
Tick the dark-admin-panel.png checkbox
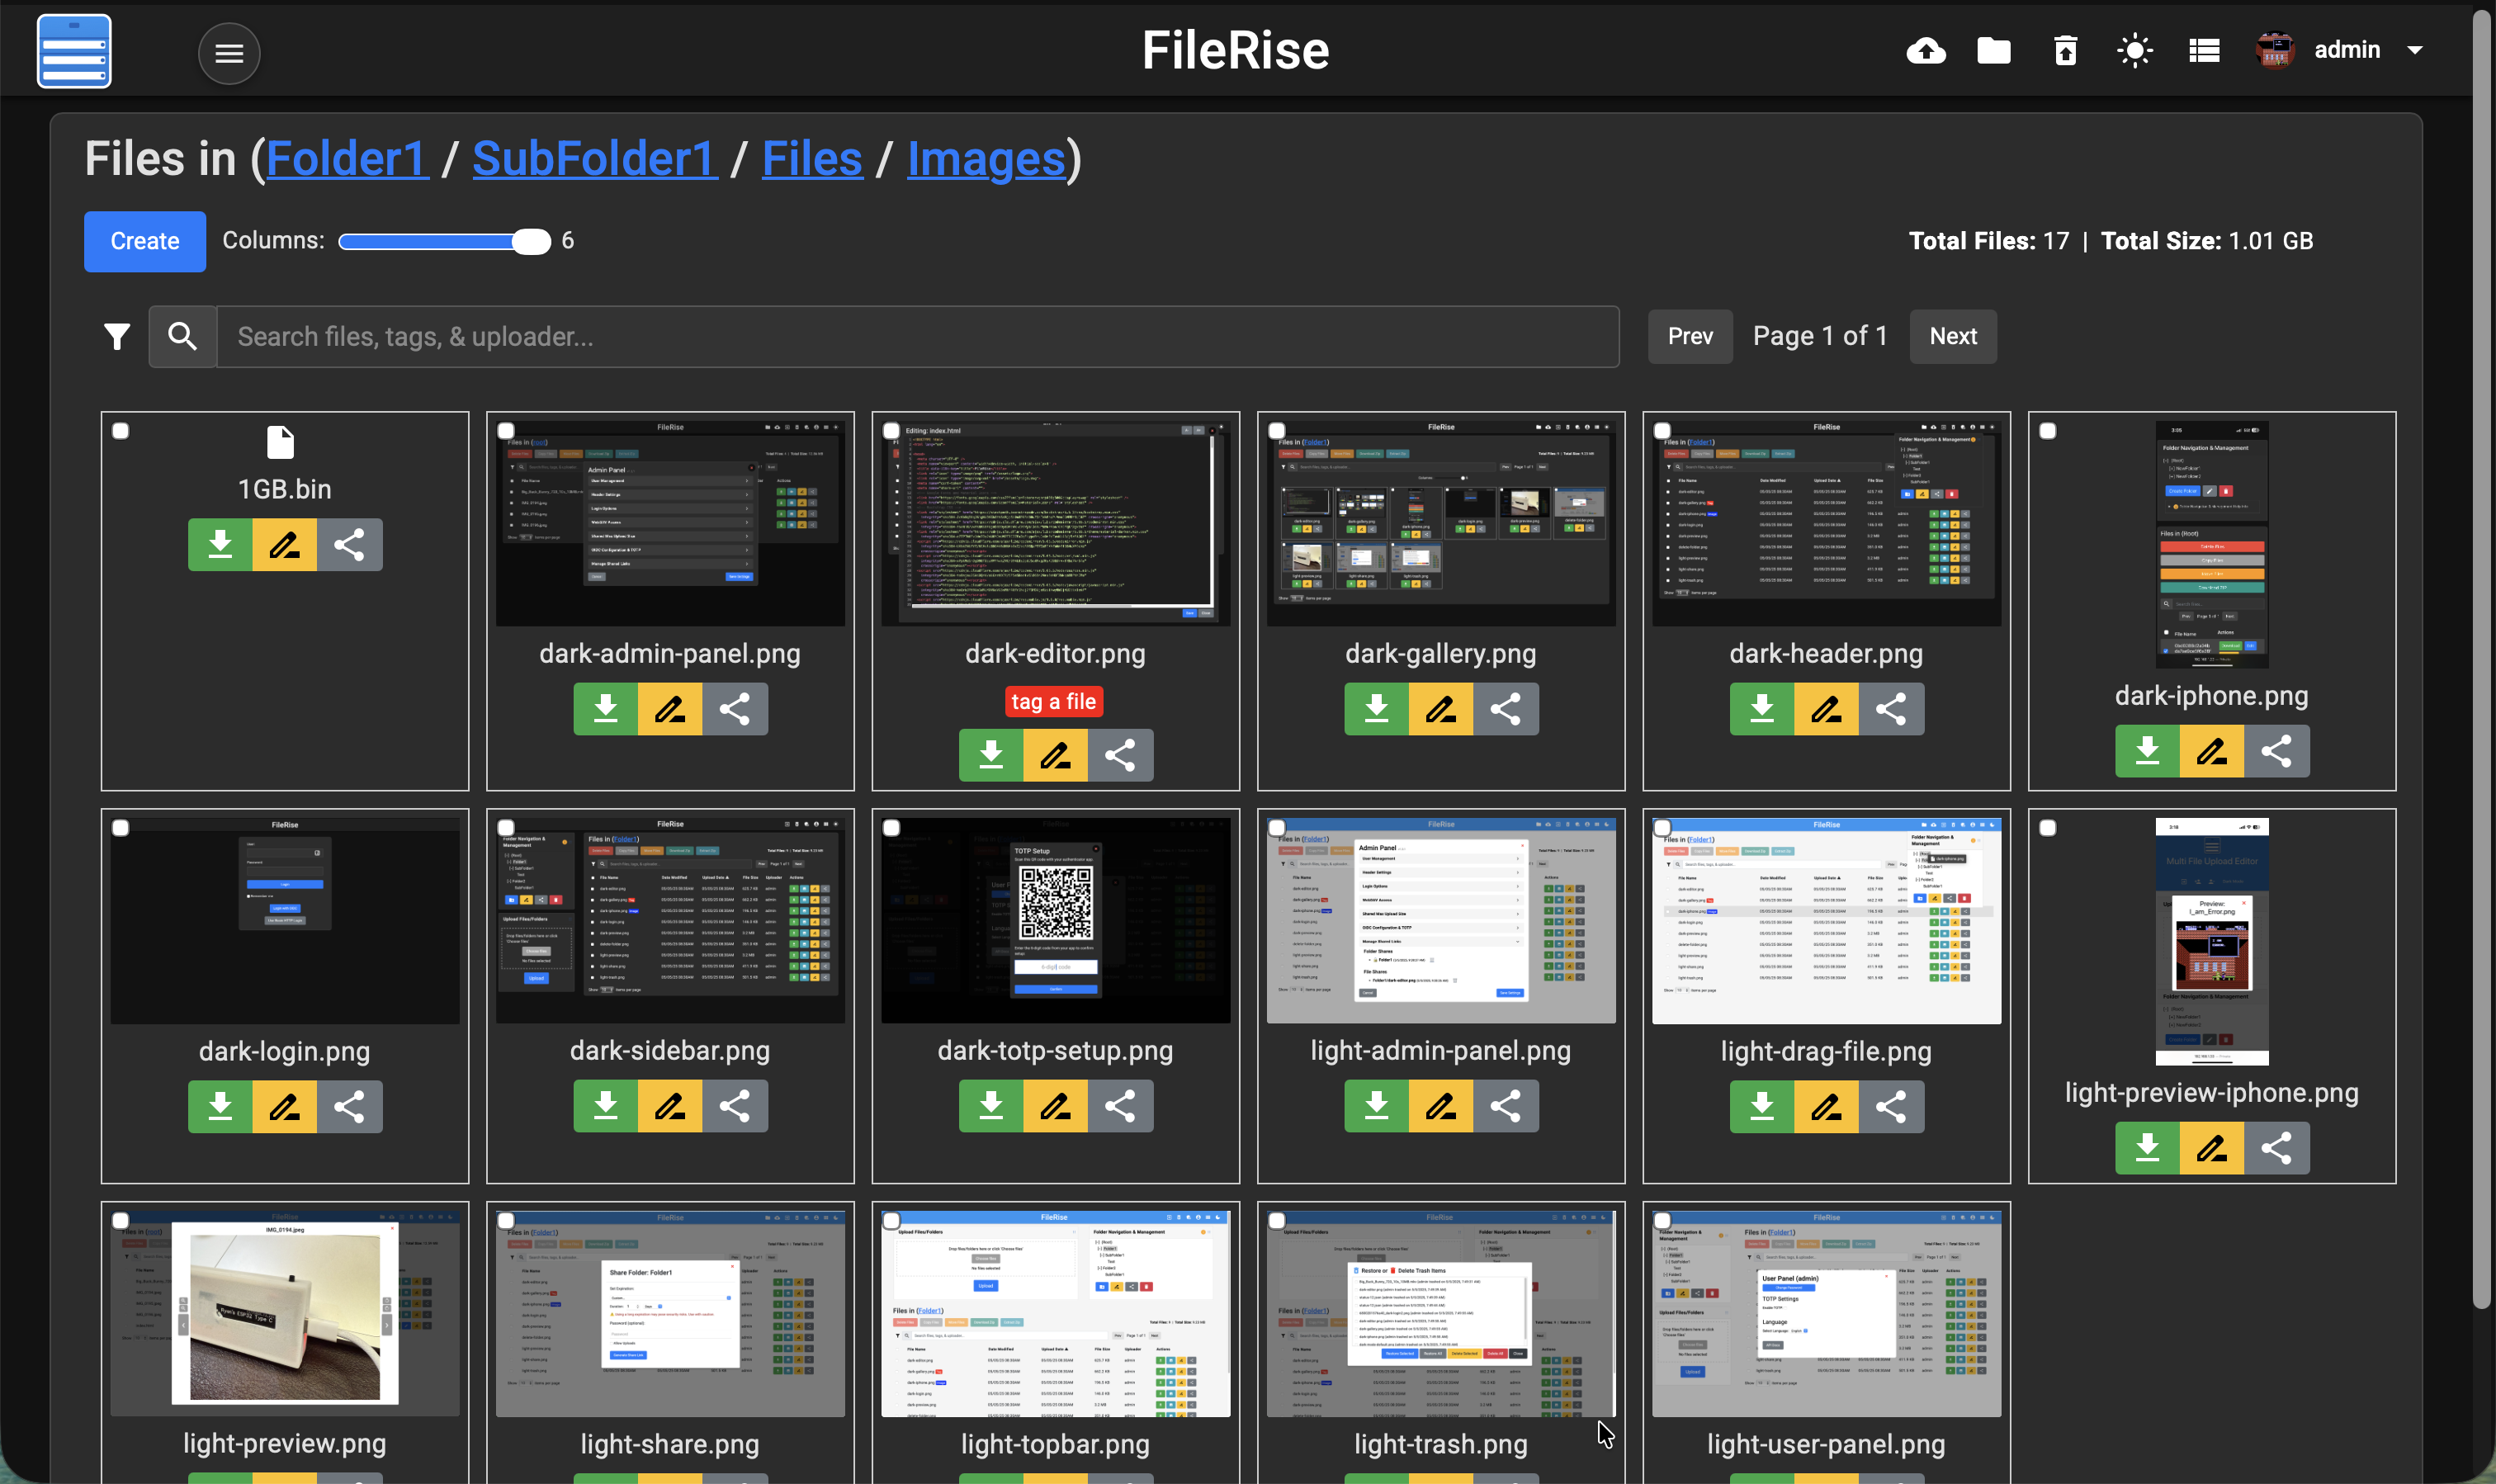pyautogui.click(x=506, y=431)
